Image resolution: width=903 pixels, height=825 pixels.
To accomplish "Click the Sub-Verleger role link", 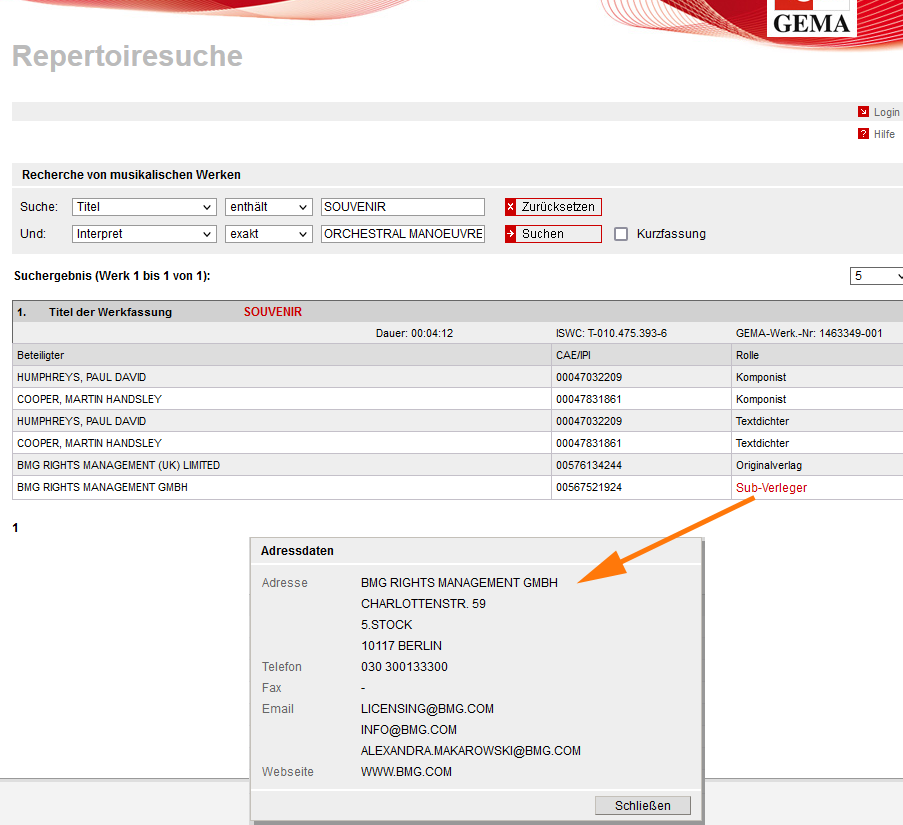I will pos(771,488).
